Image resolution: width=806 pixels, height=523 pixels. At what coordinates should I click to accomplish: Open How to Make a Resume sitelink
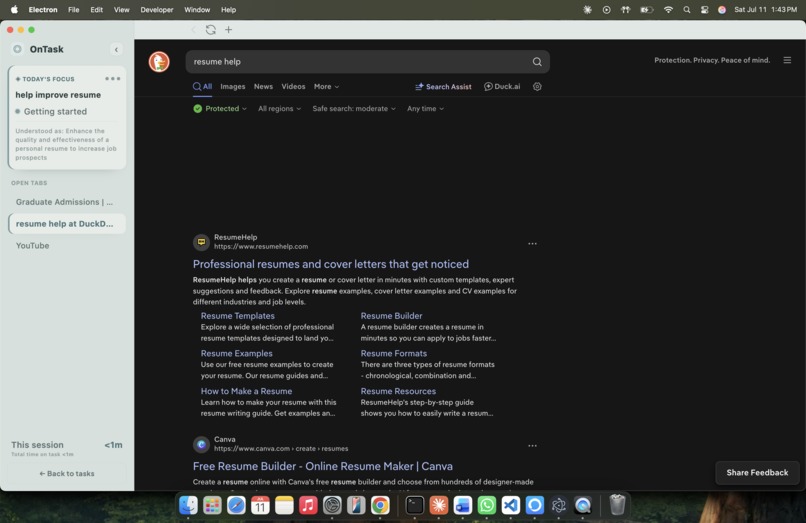pyautogui.click(x=246, y=391)
